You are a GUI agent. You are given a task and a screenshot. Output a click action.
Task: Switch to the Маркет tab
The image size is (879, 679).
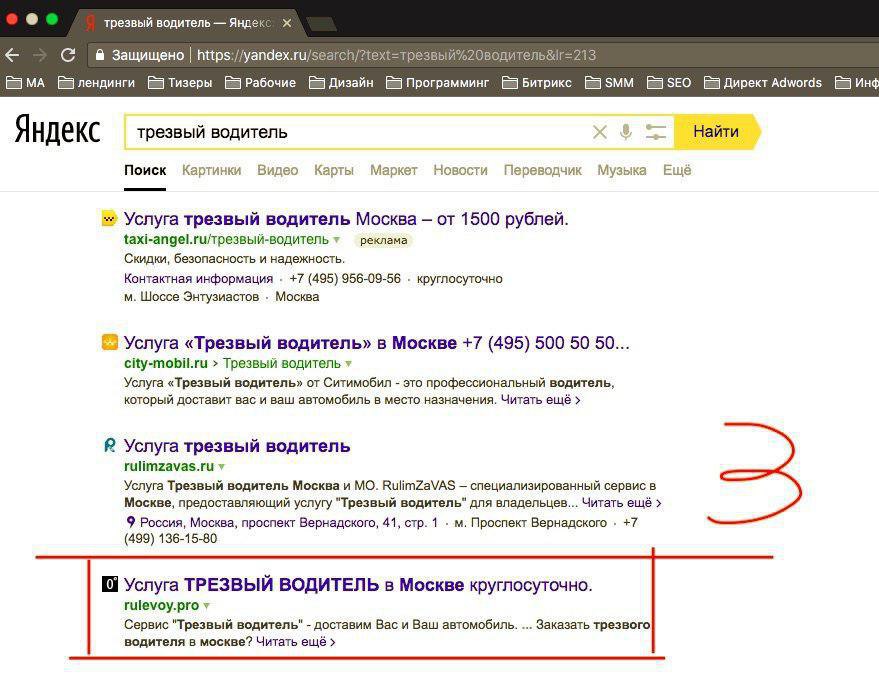[394, 170]
